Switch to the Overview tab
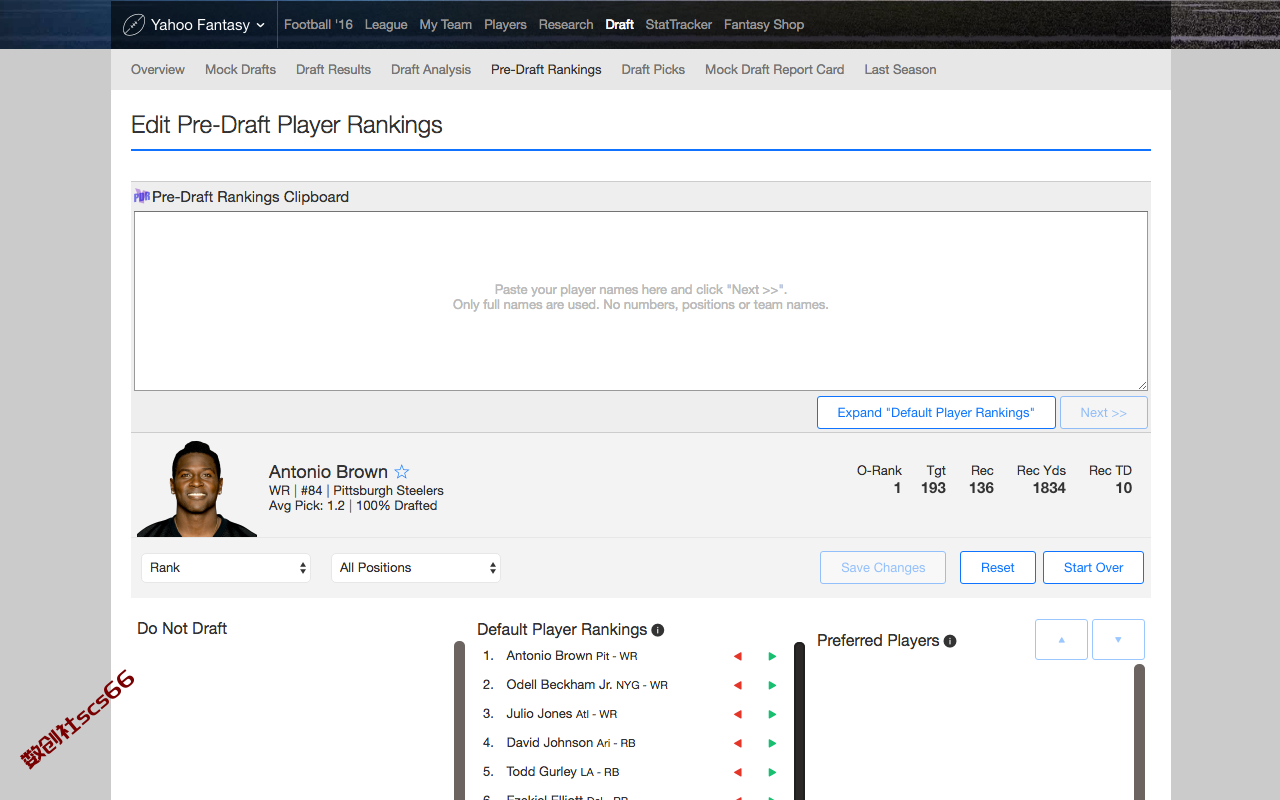 158,69
